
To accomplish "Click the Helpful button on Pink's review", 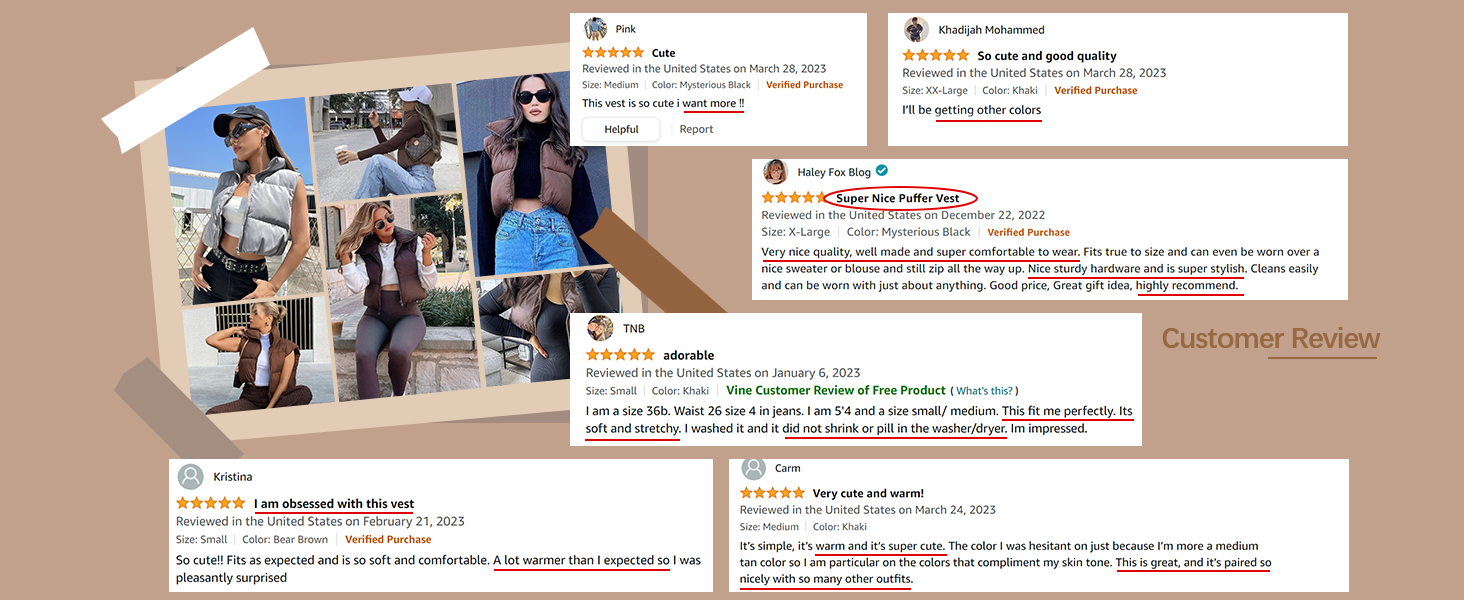I will (x=621, y=129).
